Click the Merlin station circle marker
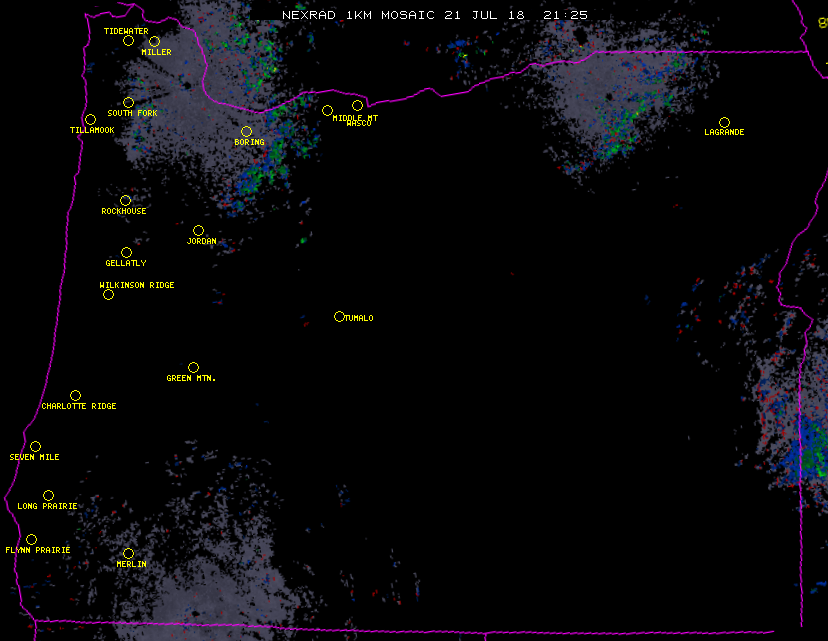 [128, 554]
